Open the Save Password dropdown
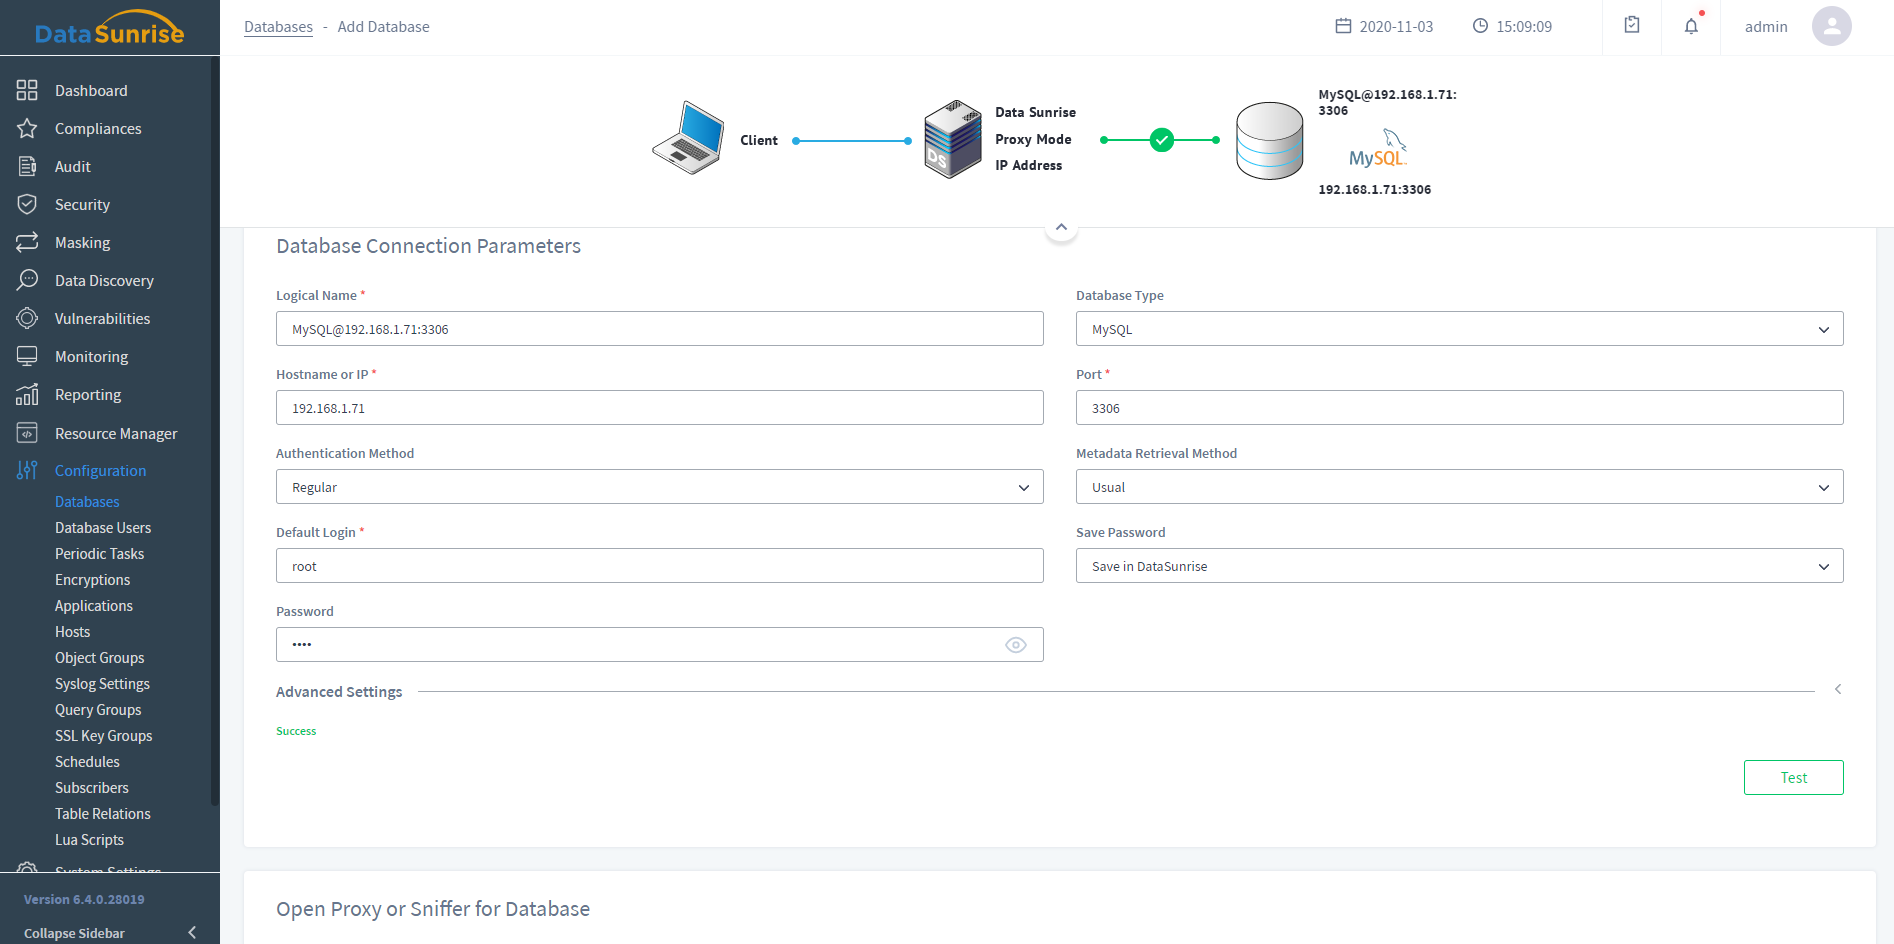 pos(1458,566)
